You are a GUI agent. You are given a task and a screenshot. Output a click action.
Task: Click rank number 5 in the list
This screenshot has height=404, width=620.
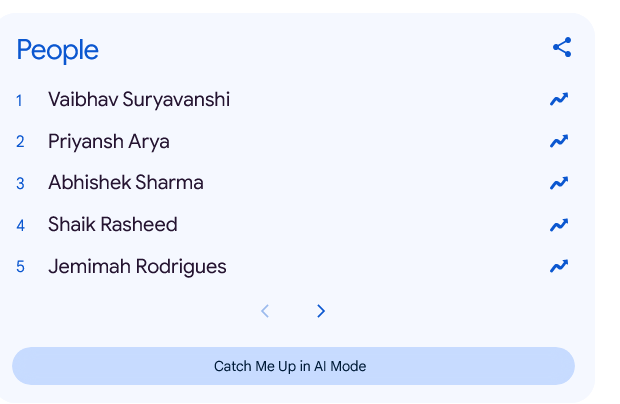click(x=20, y=267)
